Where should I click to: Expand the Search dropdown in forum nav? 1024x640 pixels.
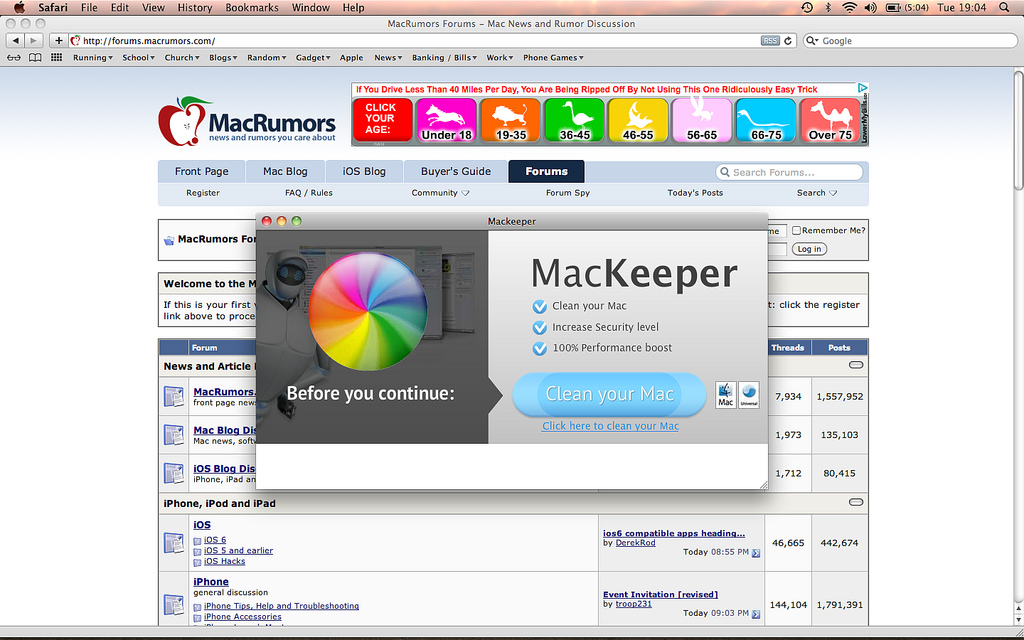point(816,193)
